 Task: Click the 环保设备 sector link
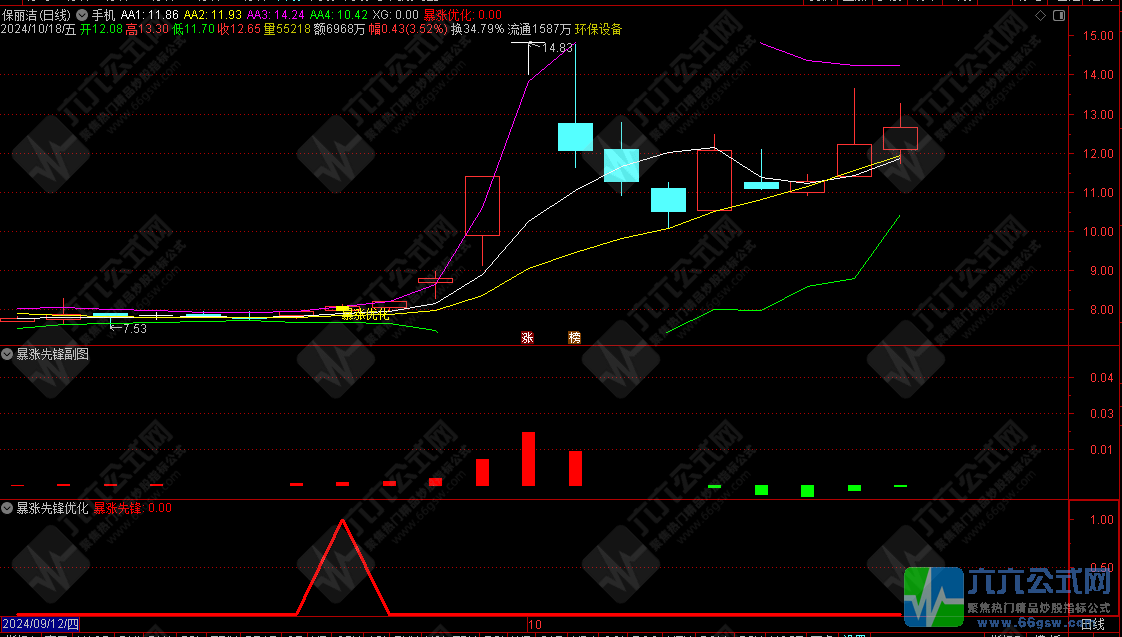pos(598,30)
